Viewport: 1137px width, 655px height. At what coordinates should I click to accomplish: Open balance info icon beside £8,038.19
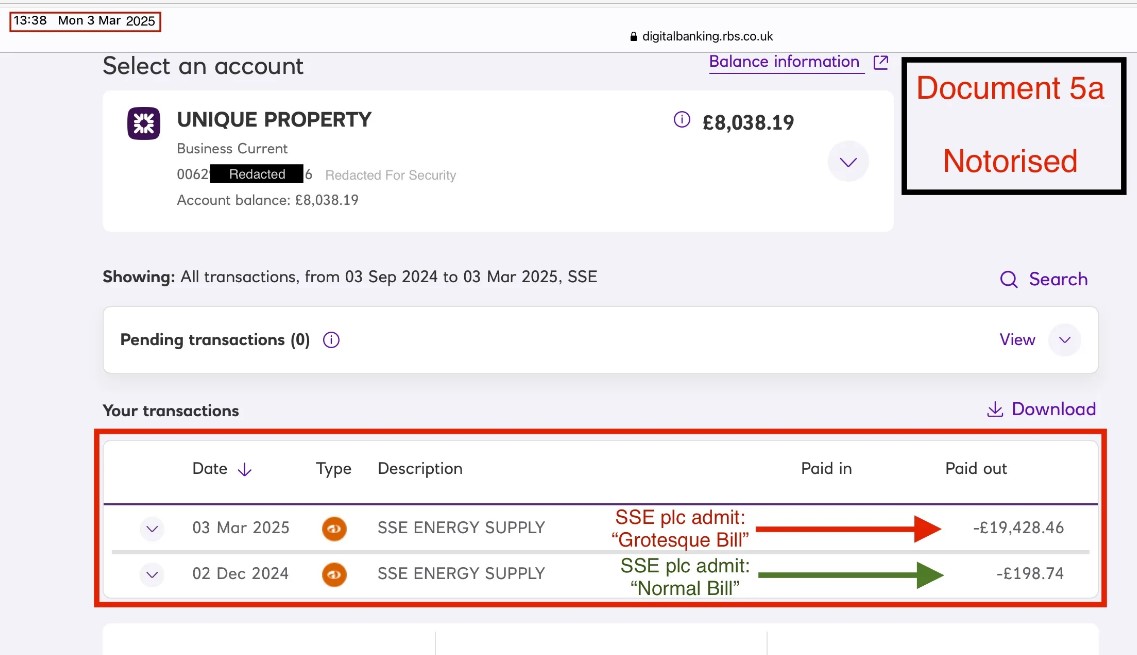[682, 120]
